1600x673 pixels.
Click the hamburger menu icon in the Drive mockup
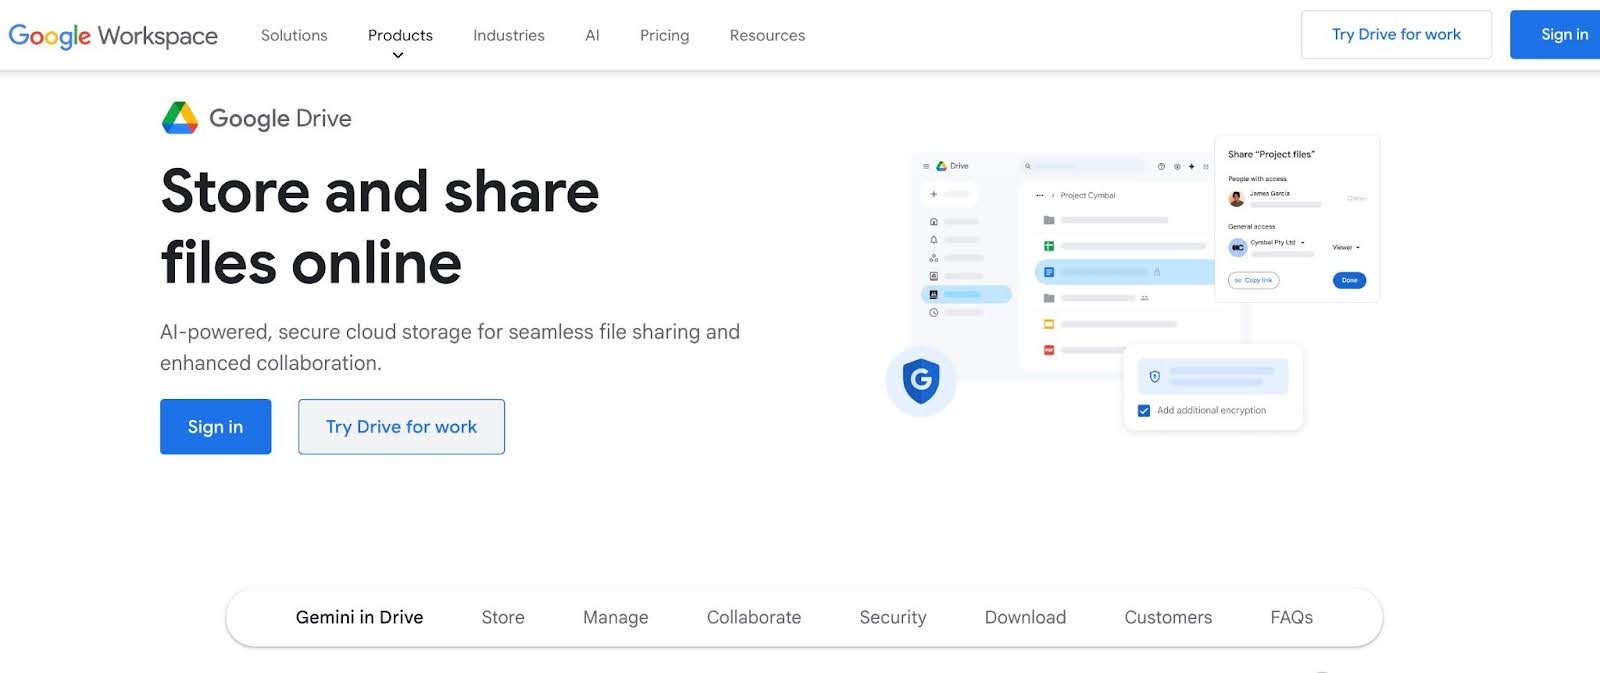(926, 166)
